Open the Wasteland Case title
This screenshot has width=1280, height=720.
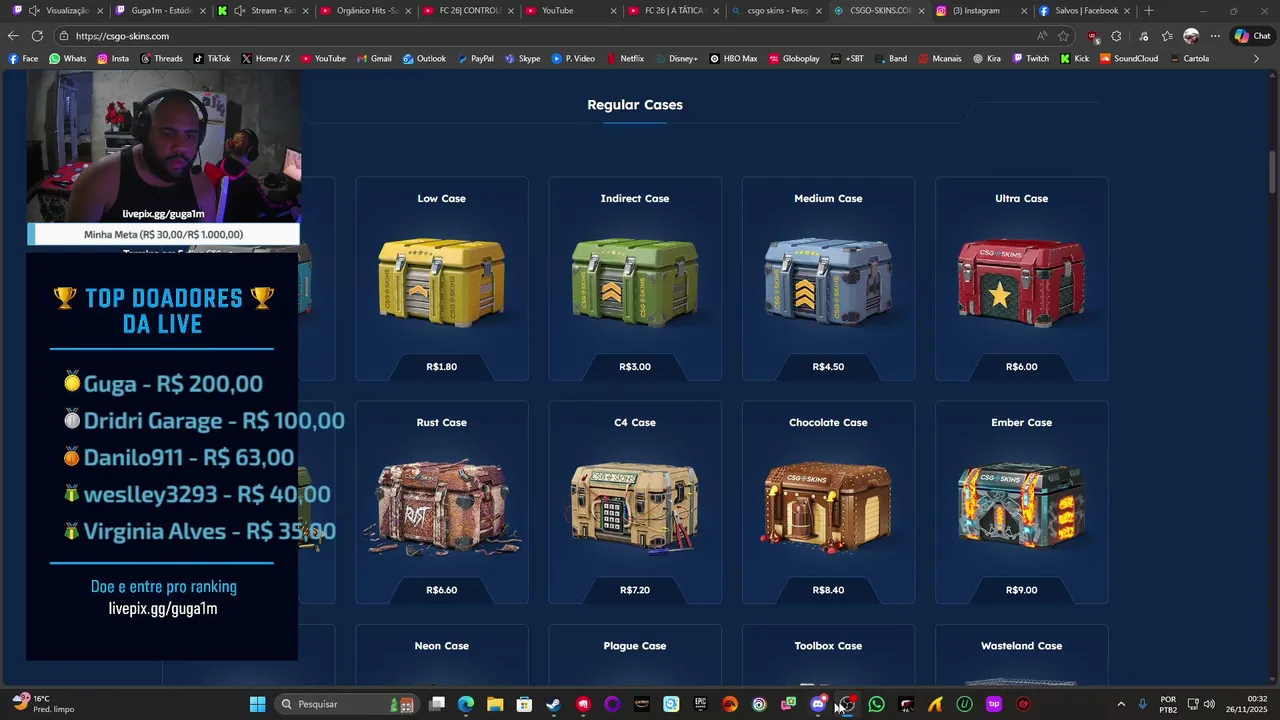[x=1021, y=646]
